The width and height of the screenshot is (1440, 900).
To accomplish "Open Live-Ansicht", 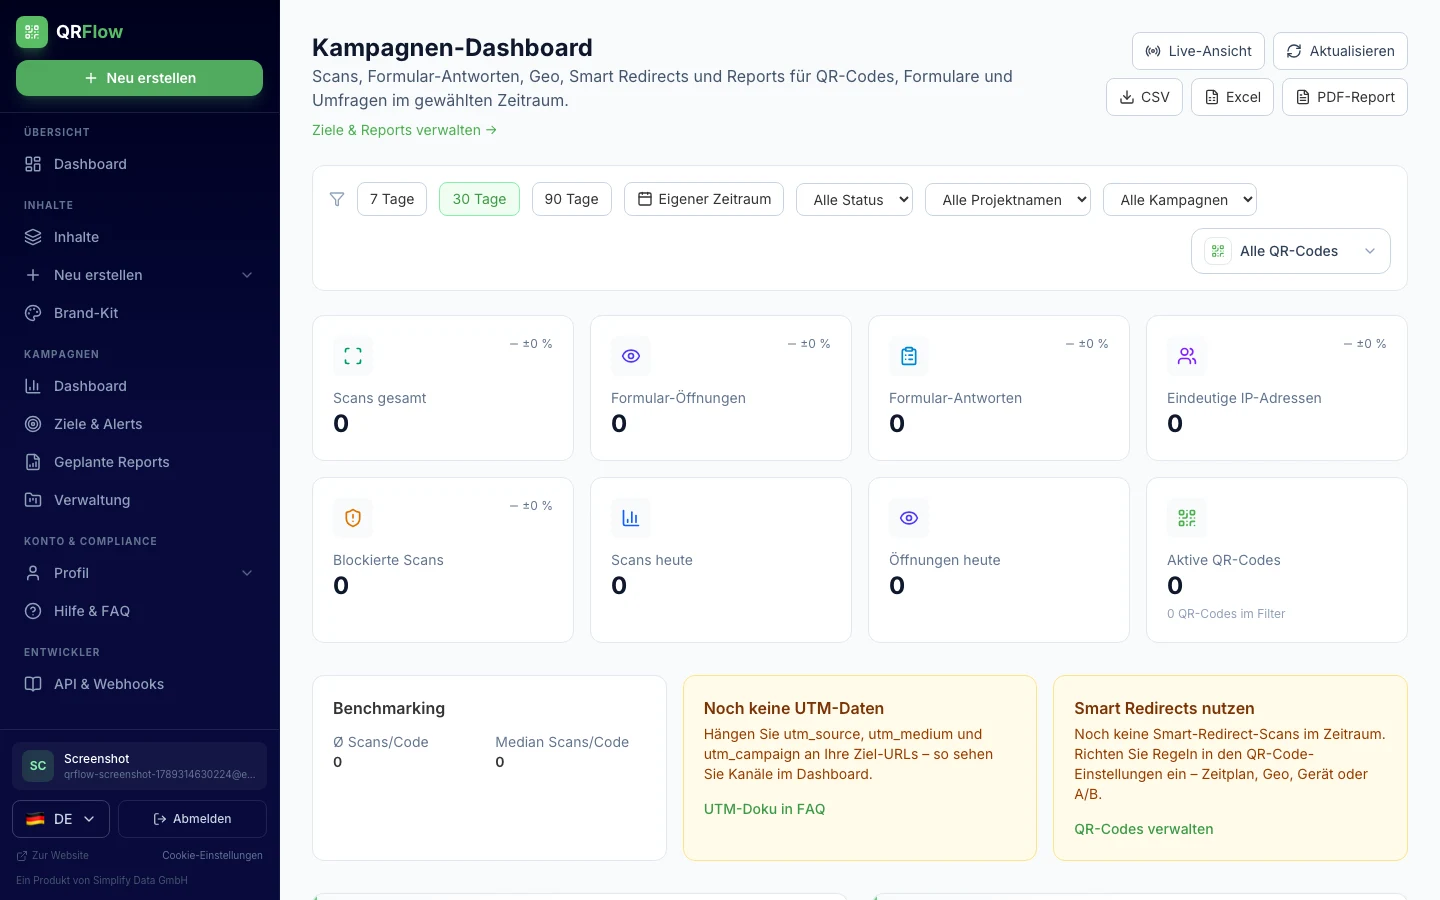I will (x=1198, y=51).
